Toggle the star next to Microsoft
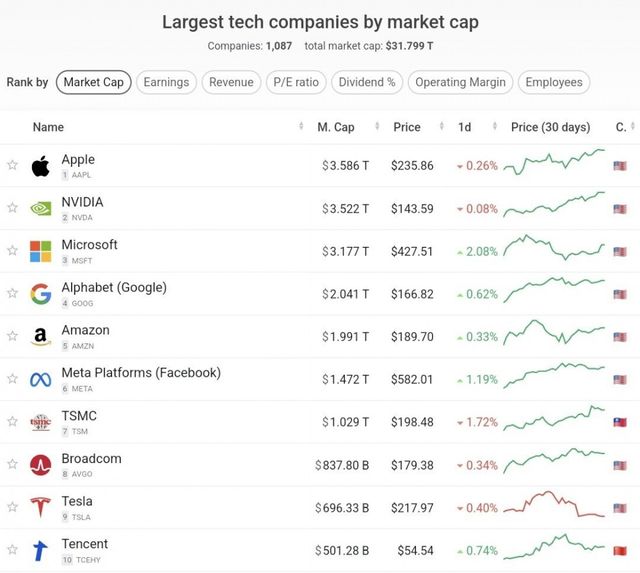640x573 pixels. click(12, 251)
